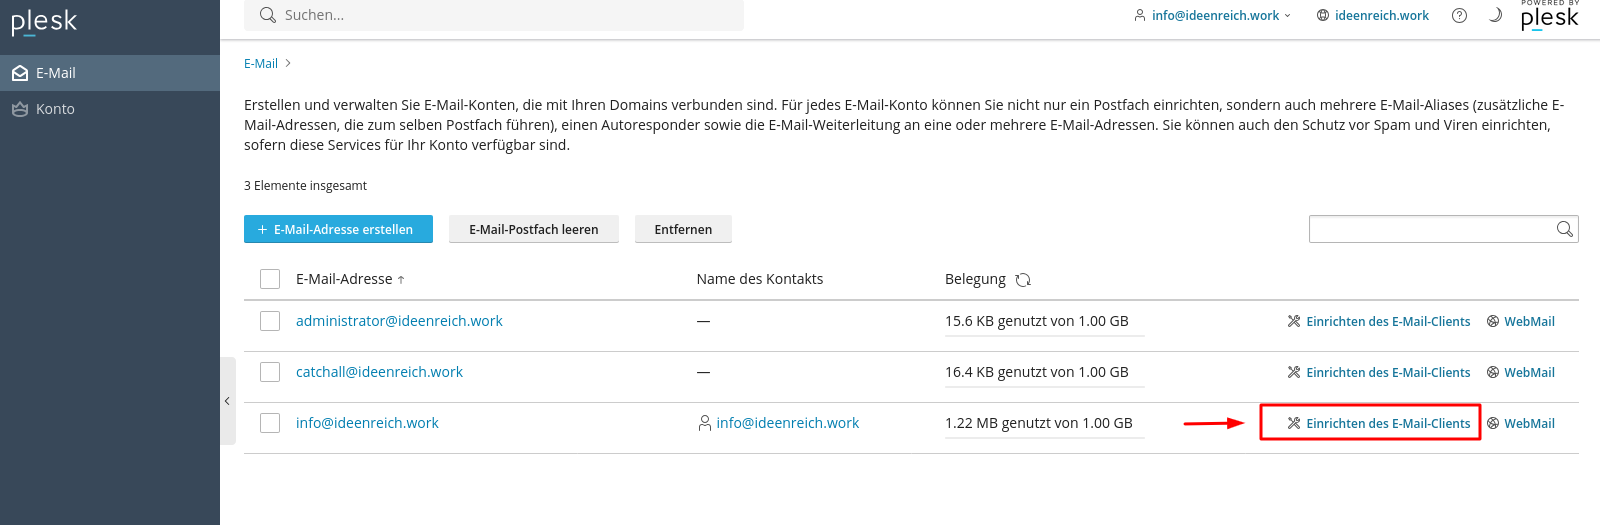Viewport: 1600px width, 525px height.
Task: Collapse the left sidebar panel
Action: [227, 401]
